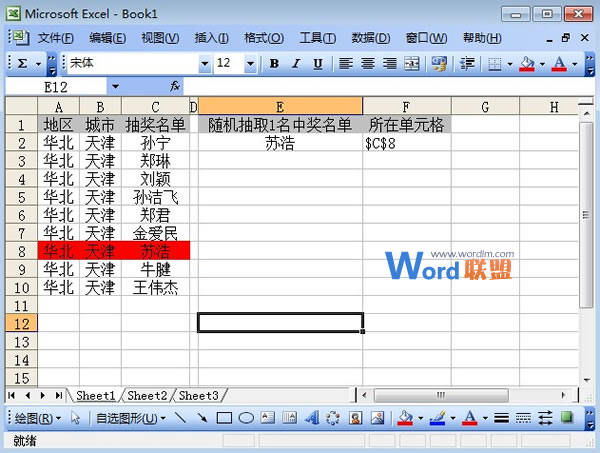Select the Rectangle drawing tool
The width and height of the screenshot is (600, 453).
(x=224, y=418)
